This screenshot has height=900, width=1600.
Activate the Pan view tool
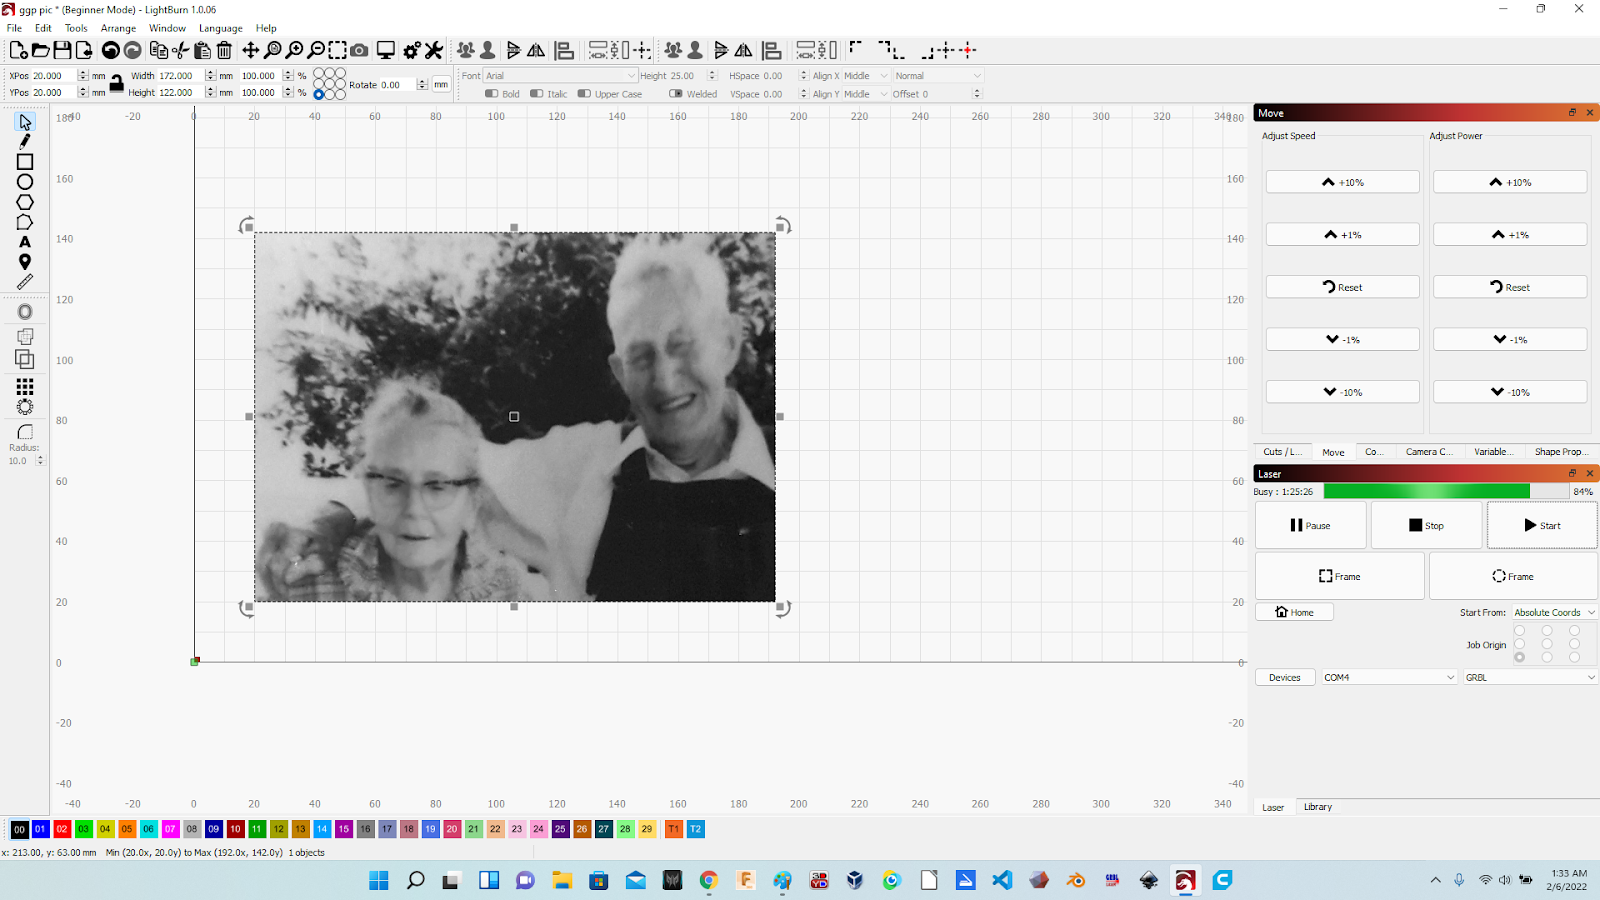[250, 50]
